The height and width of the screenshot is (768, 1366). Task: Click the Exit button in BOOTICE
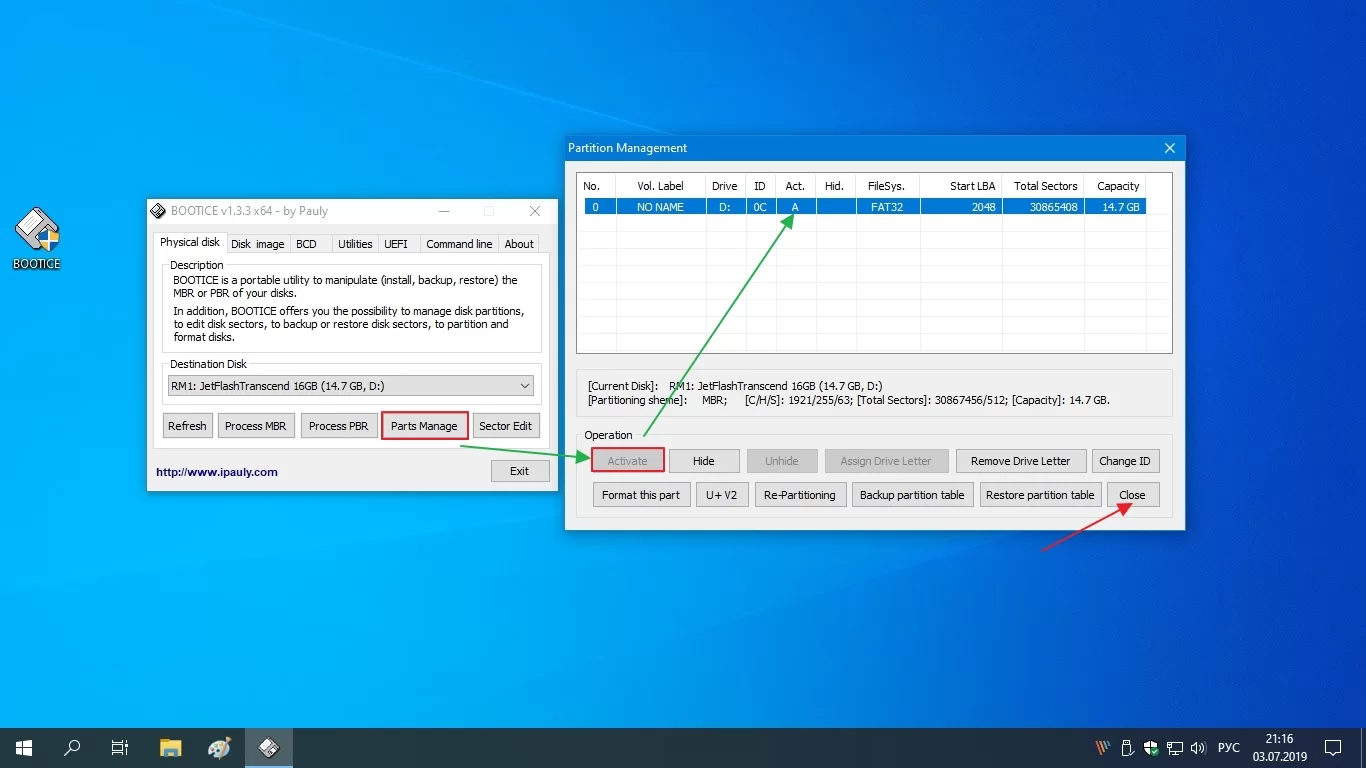520,471
